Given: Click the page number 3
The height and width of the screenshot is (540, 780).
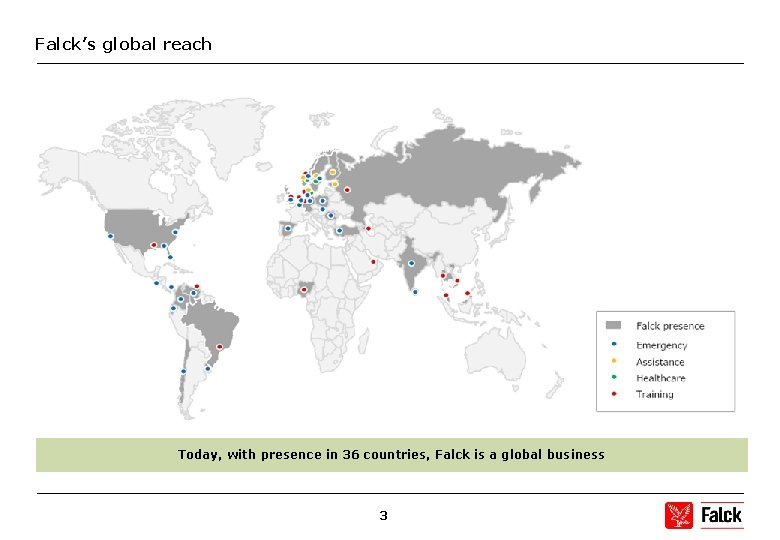Looking at the screenshot, I should tap(383, 515).
